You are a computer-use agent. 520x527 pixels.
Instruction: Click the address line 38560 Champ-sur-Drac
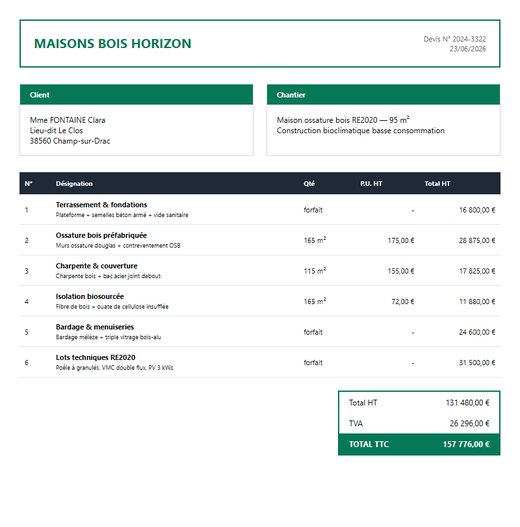point(70,141)
